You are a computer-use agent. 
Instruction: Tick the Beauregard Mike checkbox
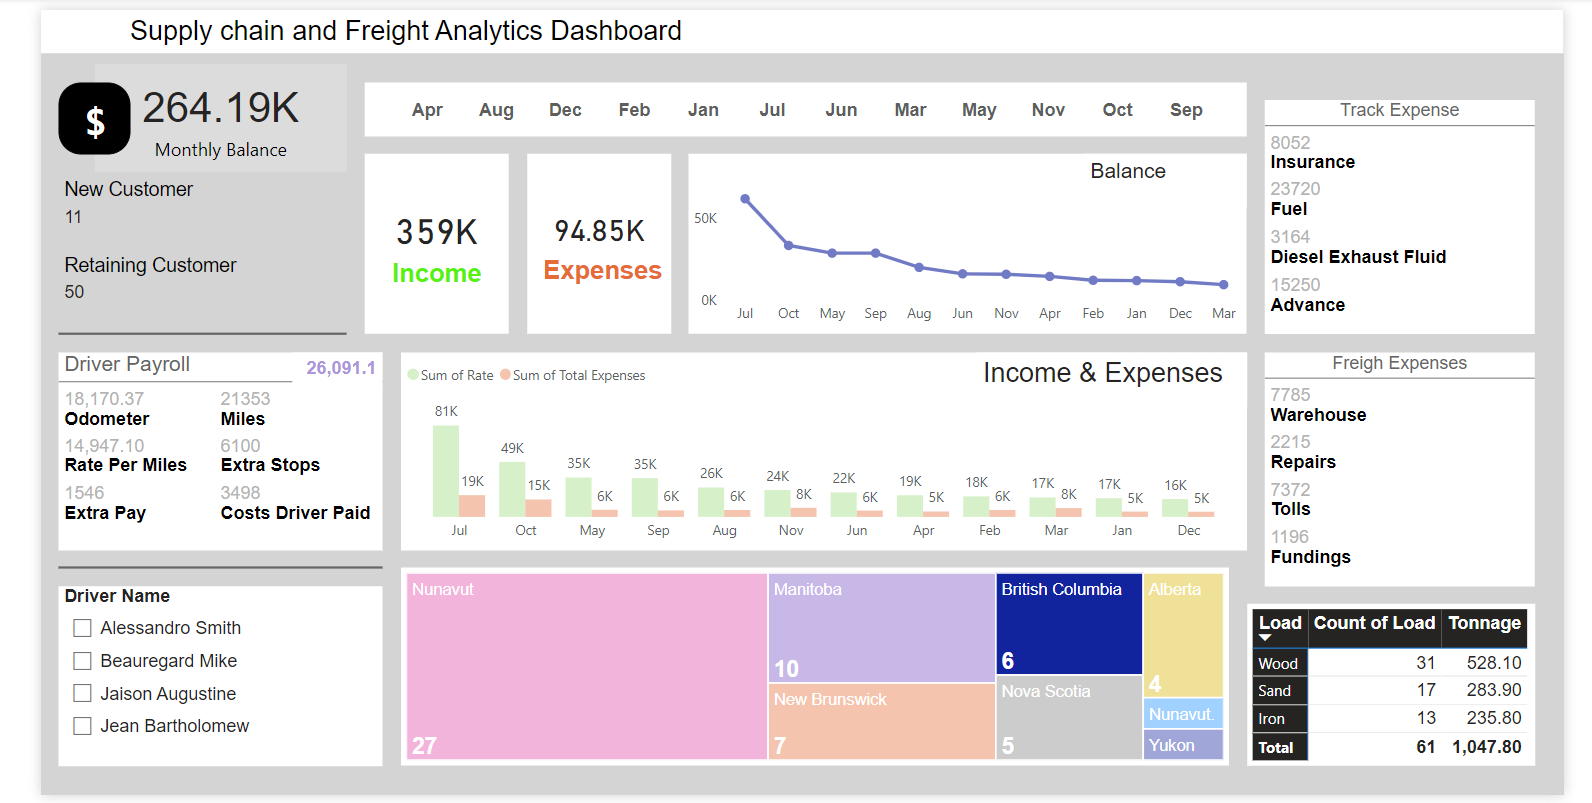tap(82, 661)
